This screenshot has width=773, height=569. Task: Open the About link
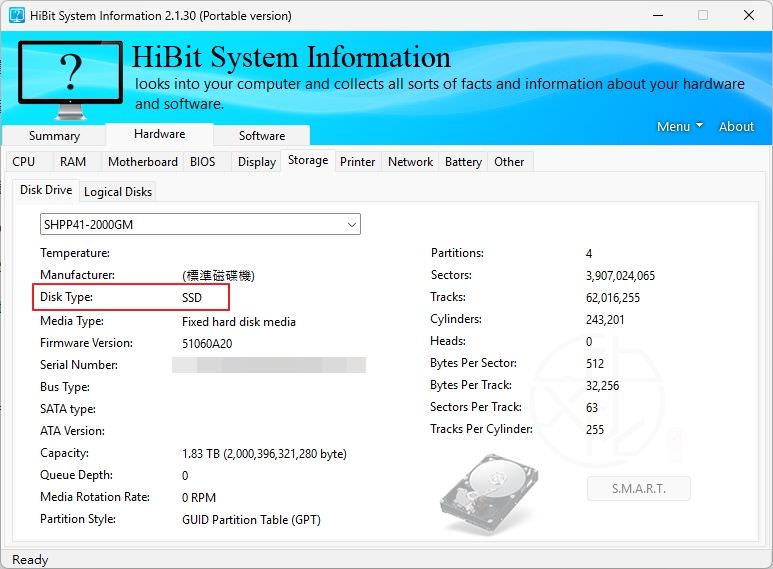(736, 126)
